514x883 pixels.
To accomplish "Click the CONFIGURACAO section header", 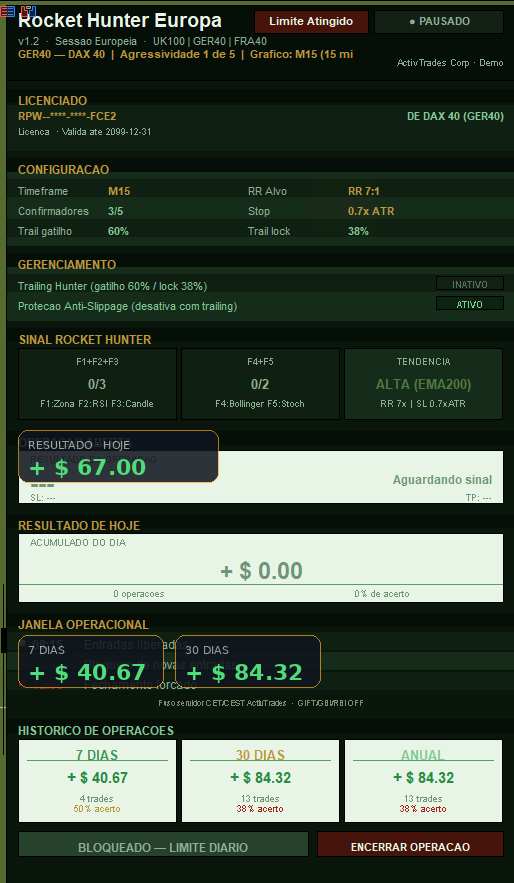I will click(64, 170).
